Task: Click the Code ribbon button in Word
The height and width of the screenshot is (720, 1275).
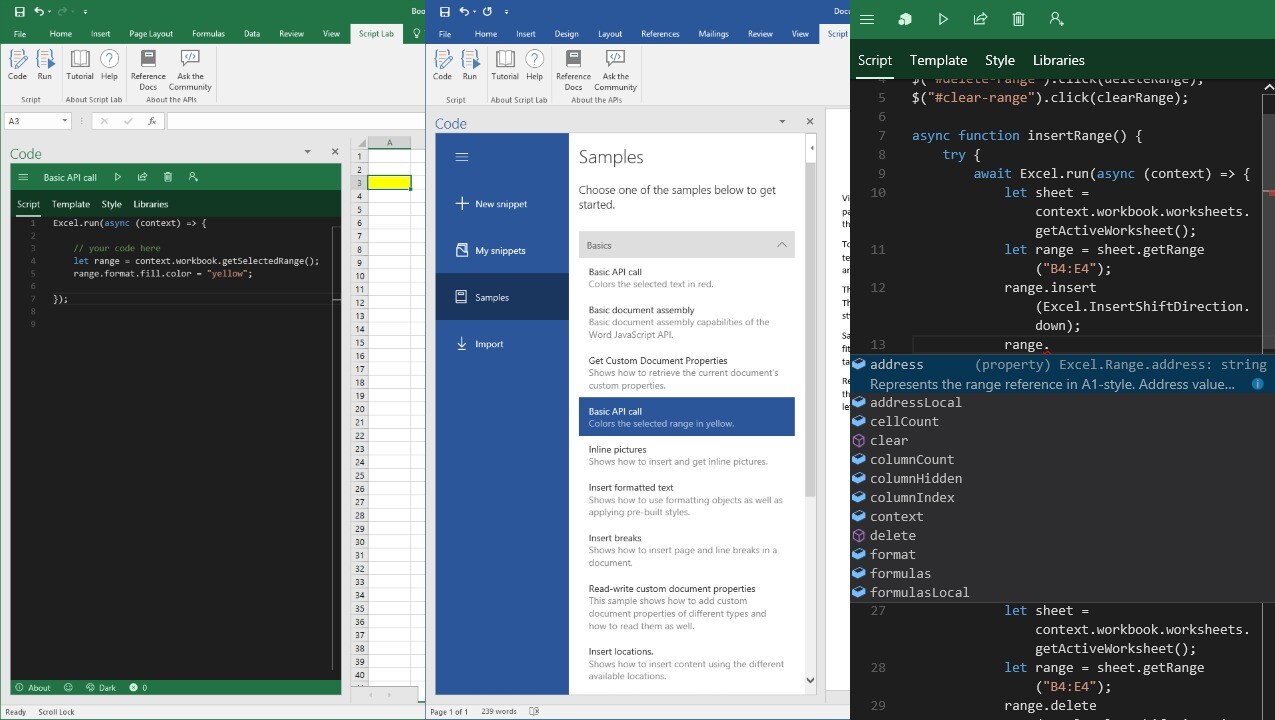Action: (442, 65)
